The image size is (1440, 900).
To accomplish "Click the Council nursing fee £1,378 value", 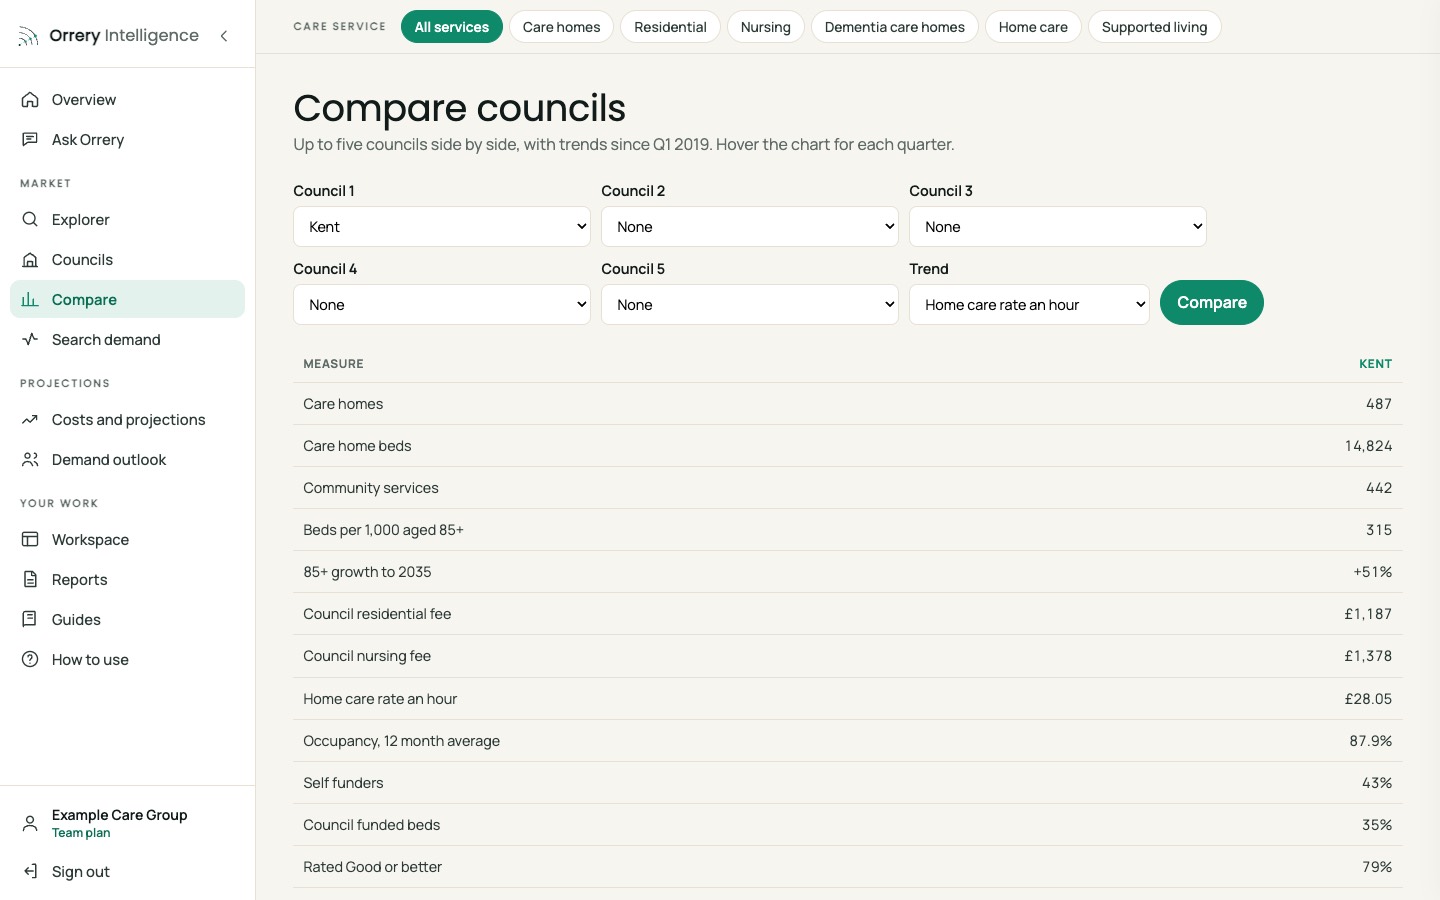I will (x=1368, y=656).
